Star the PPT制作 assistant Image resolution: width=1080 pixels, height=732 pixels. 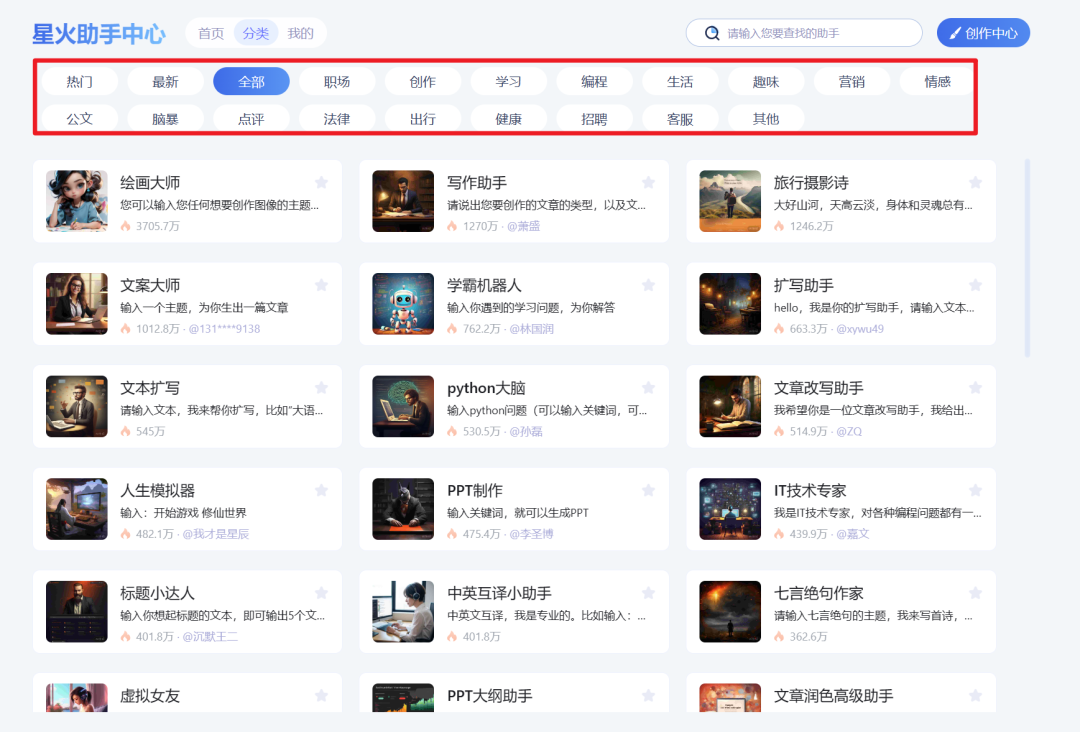648,490
